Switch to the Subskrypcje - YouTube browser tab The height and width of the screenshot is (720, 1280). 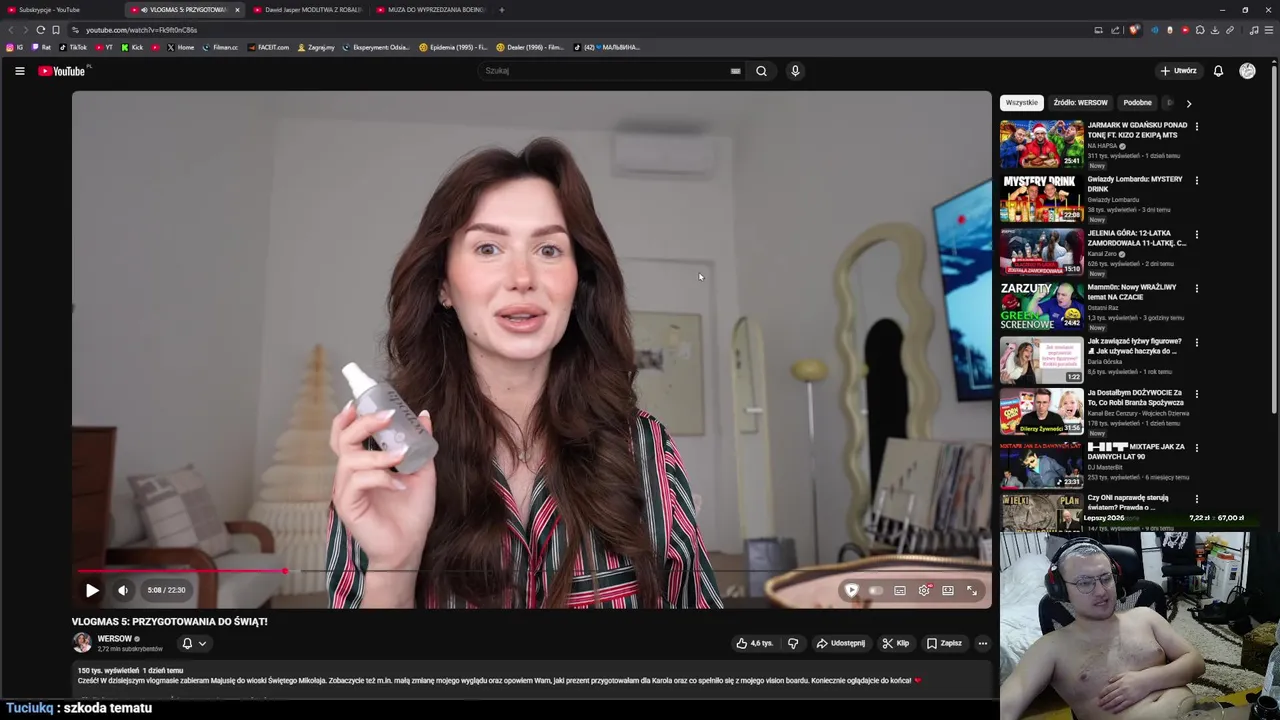coord(62,10)
